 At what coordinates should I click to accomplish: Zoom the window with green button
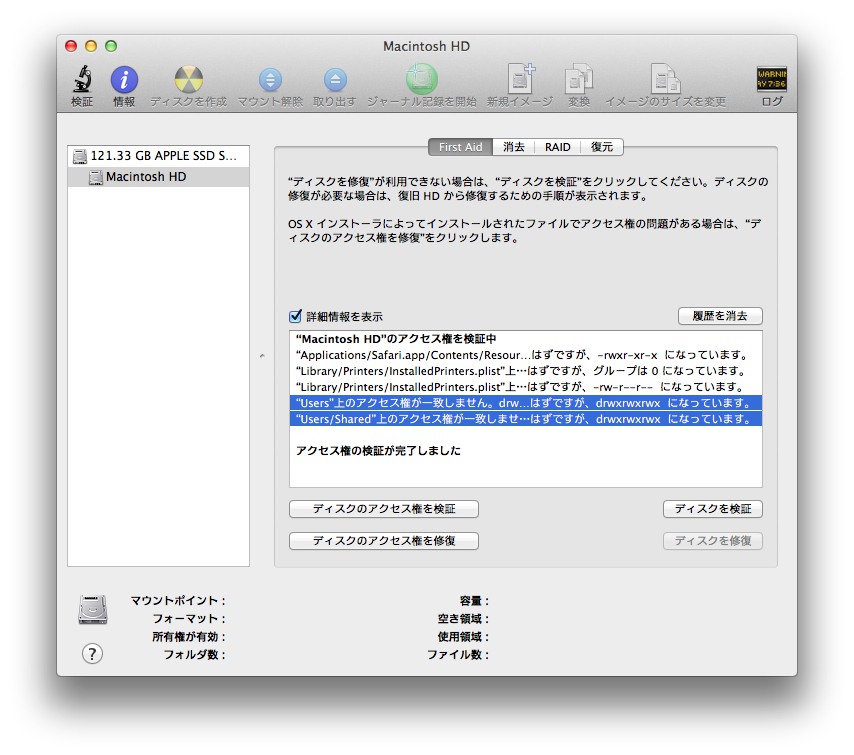pyautogui.click(x=111, y=46)
